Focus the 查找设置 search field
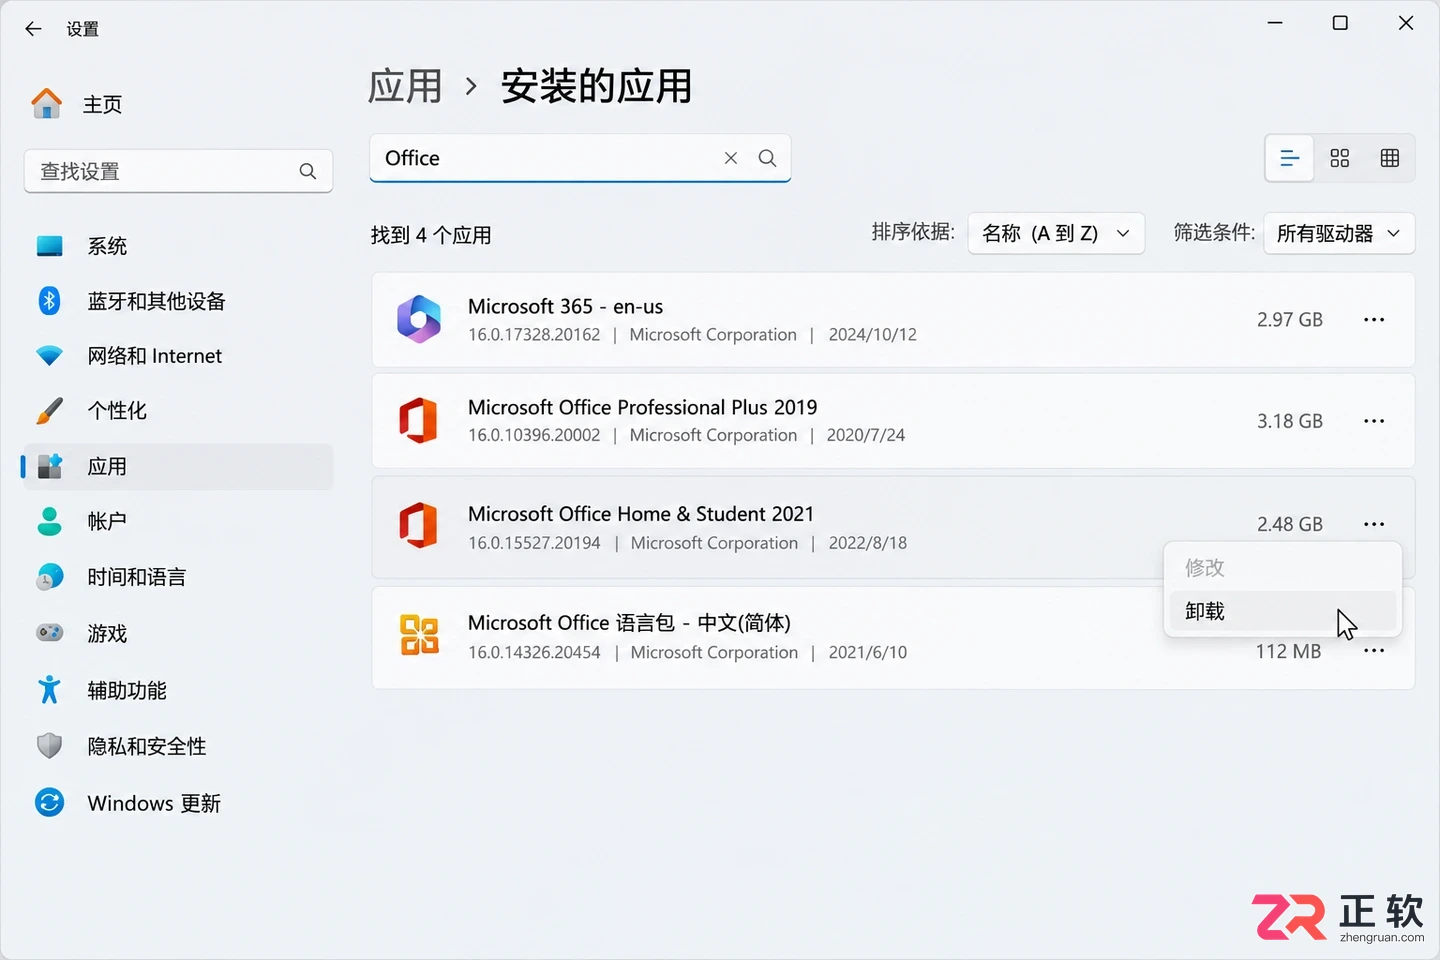The height and width of the screenshot is (960, 1440). 178,171
